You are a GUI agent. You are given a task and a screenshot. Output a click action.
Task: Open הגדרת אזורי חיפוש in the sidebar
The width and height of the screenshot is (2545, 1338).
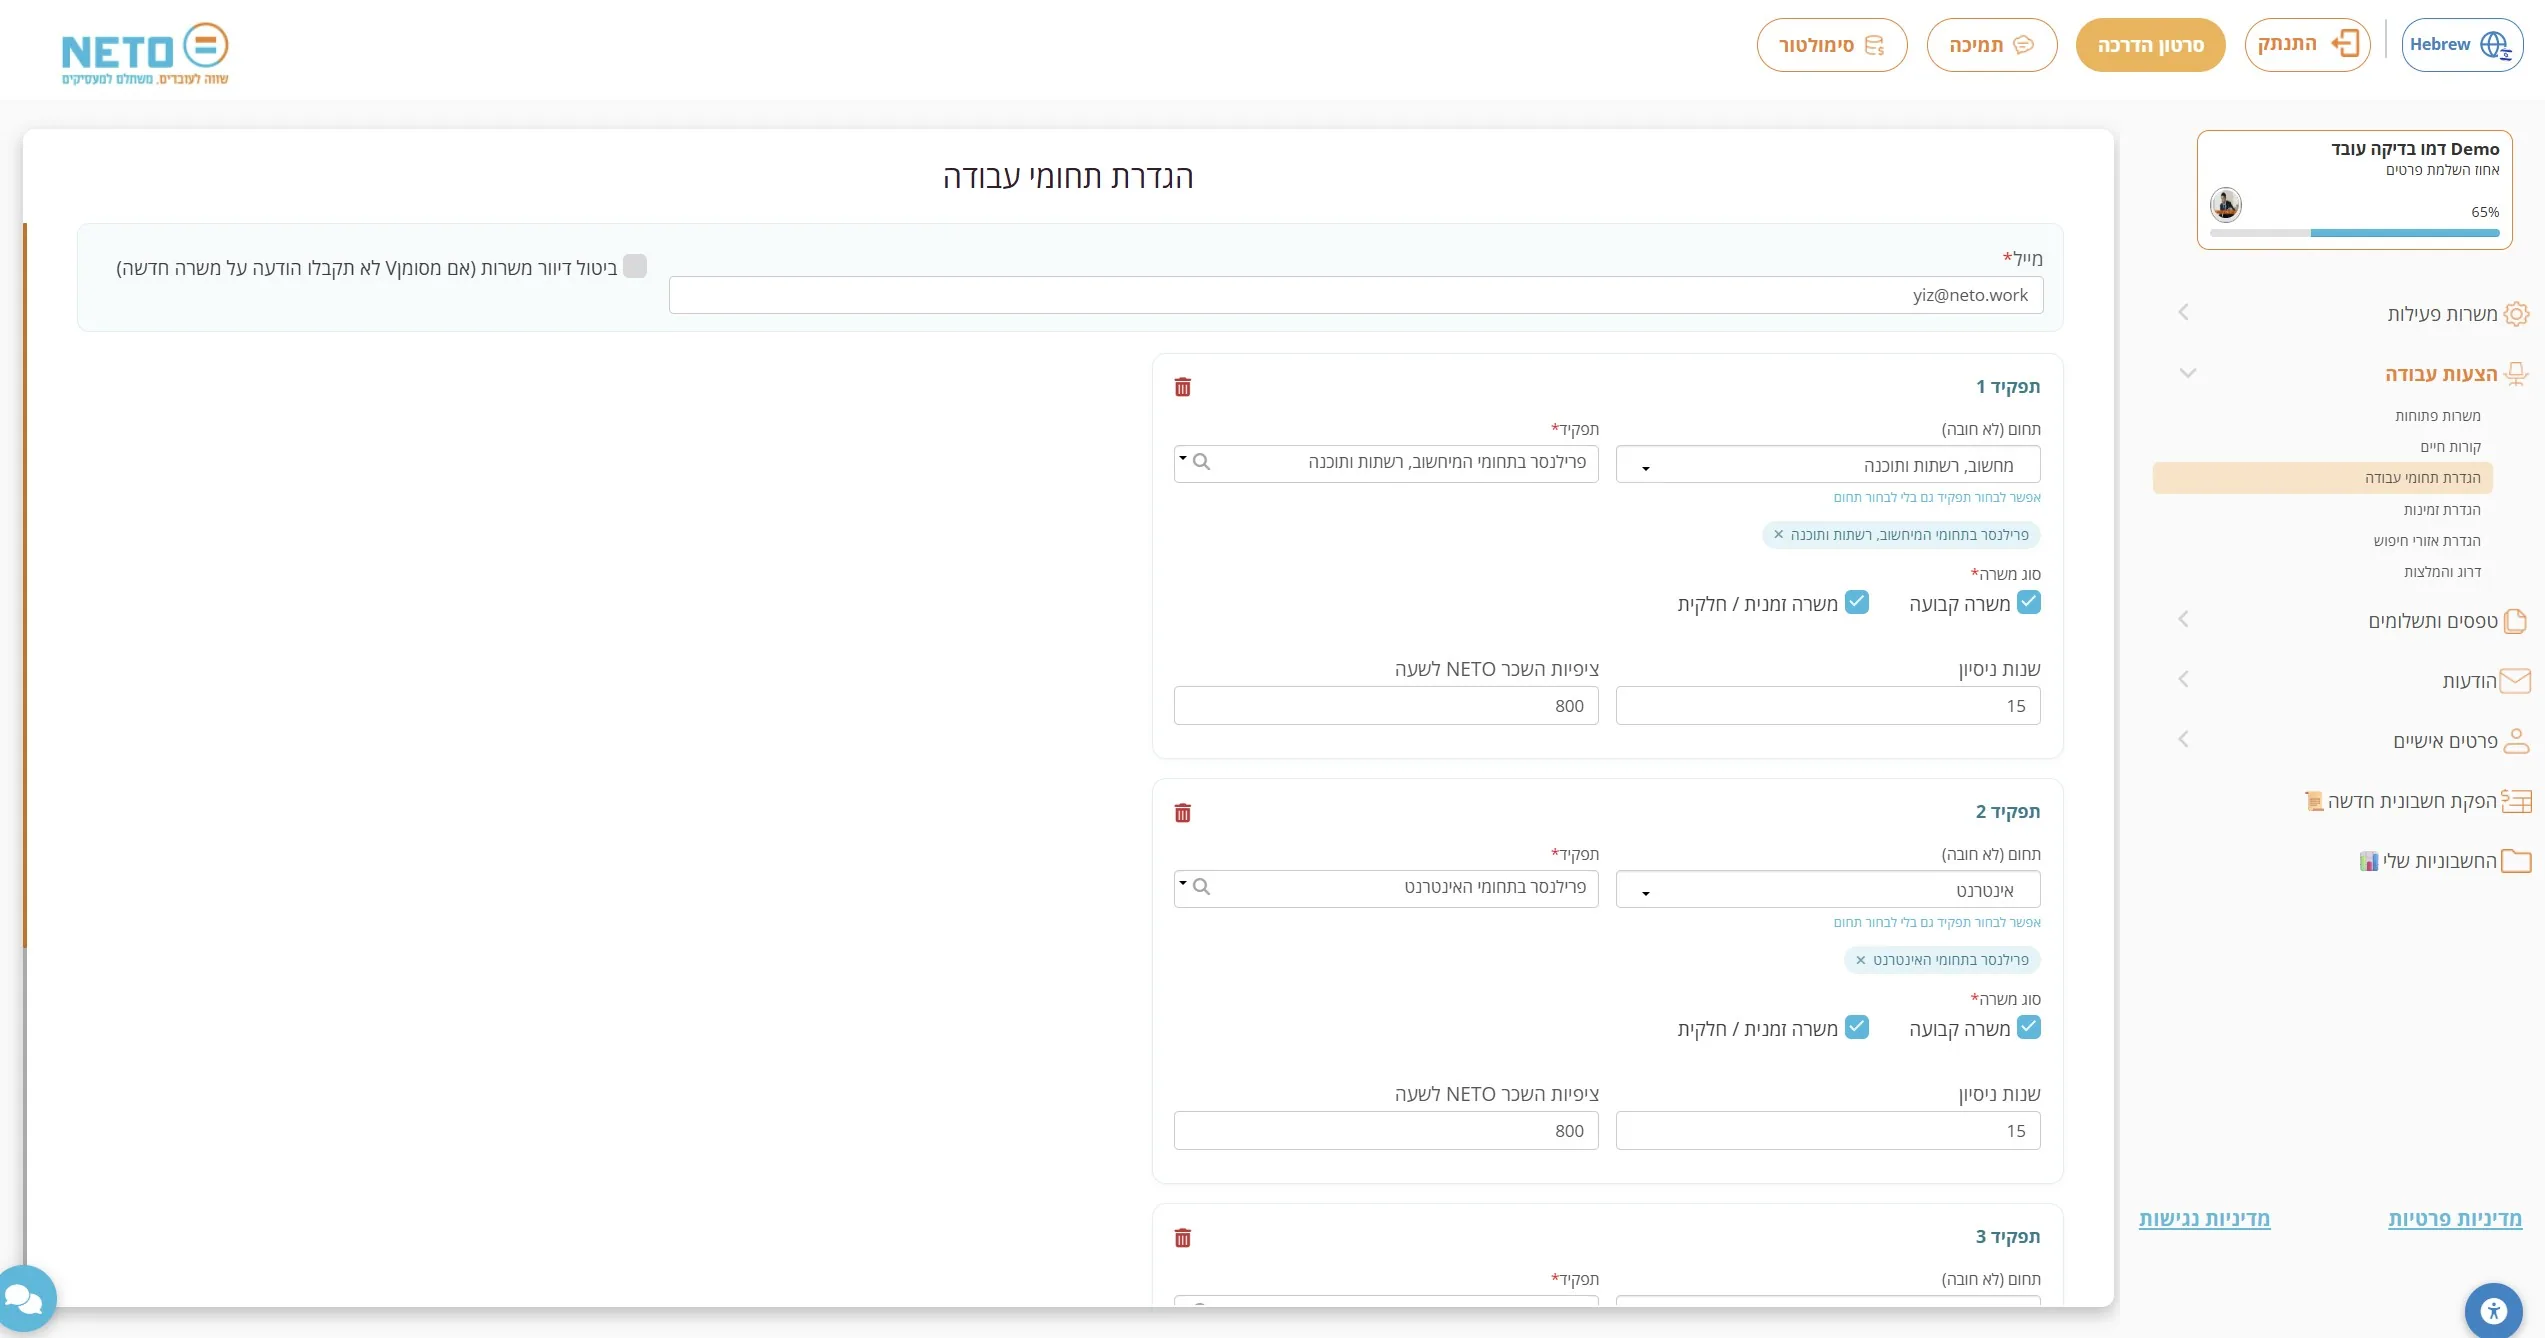(x=2427, y=541)
